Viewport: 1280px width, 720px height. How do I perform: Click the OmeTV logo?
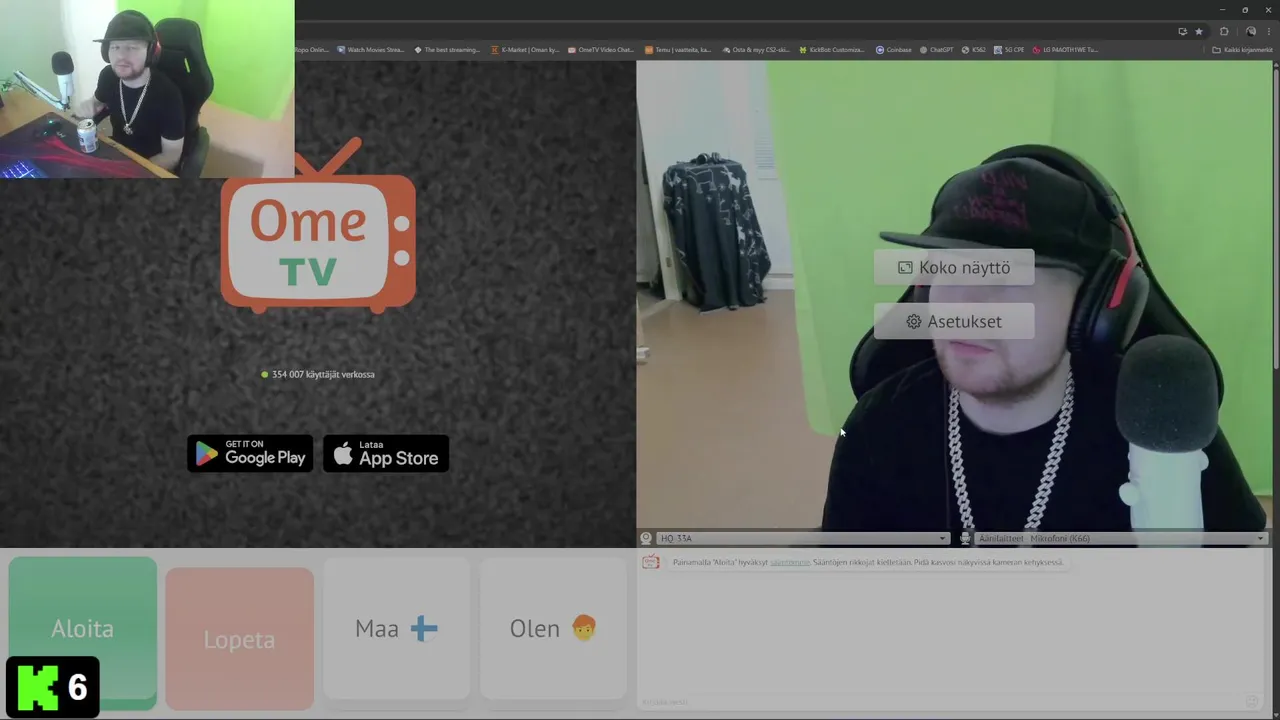(318, 226)
